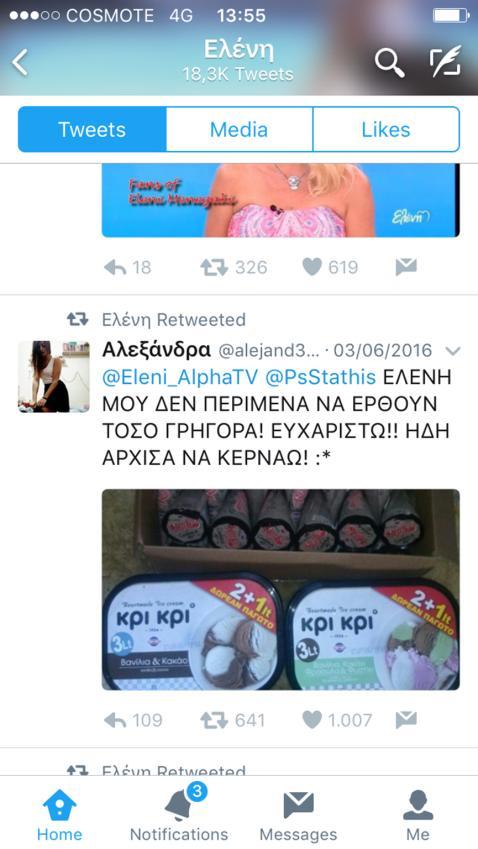Open Αλεξάνδρα's profile avatar
Viewport: 478px width, 849px height.
[54, 376]
